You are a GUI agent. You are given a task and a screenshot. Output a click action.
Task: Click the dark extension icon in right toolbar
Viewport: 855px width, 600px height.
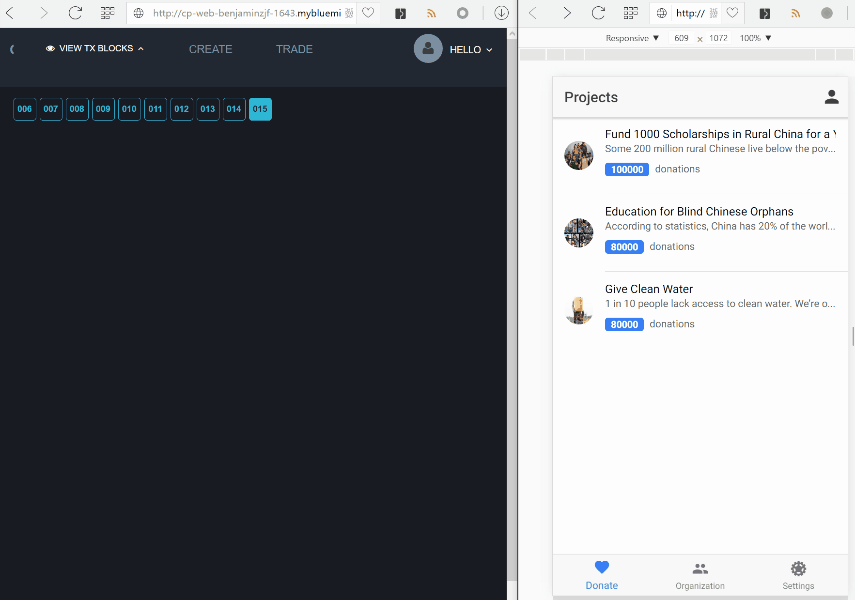click(764, 13)
